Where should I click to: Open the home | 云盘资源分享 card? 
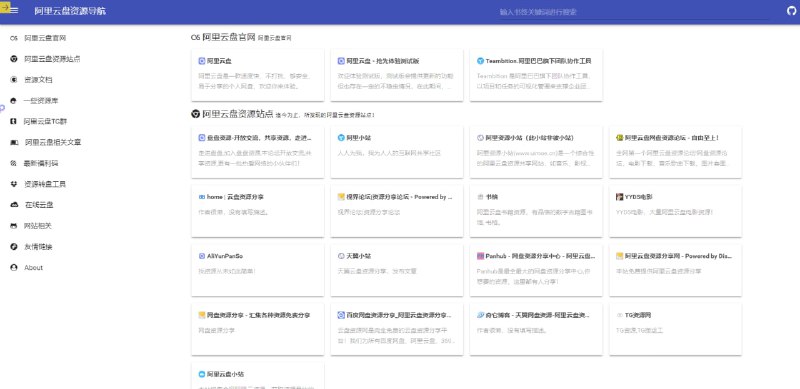tap(257, 211)
